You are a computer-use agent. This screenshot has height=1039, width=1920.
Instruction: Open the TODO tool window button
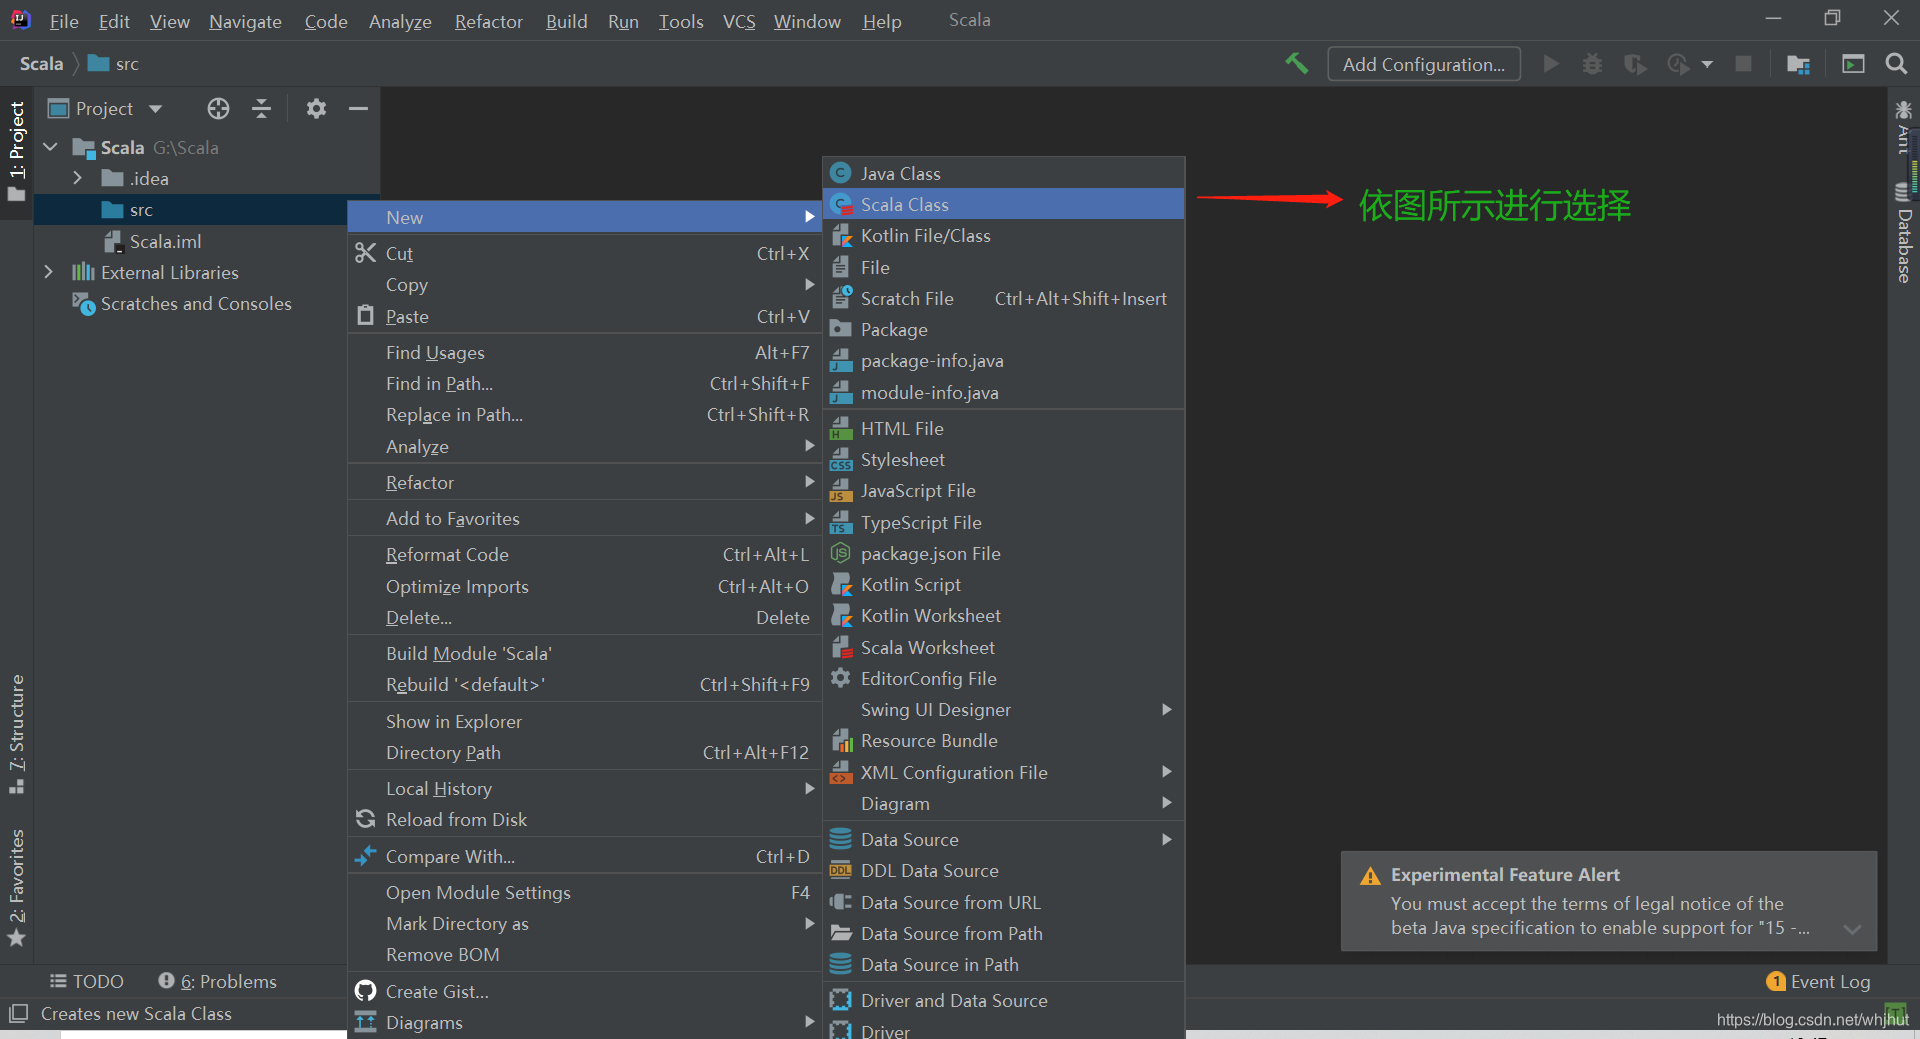coord(87,981)
